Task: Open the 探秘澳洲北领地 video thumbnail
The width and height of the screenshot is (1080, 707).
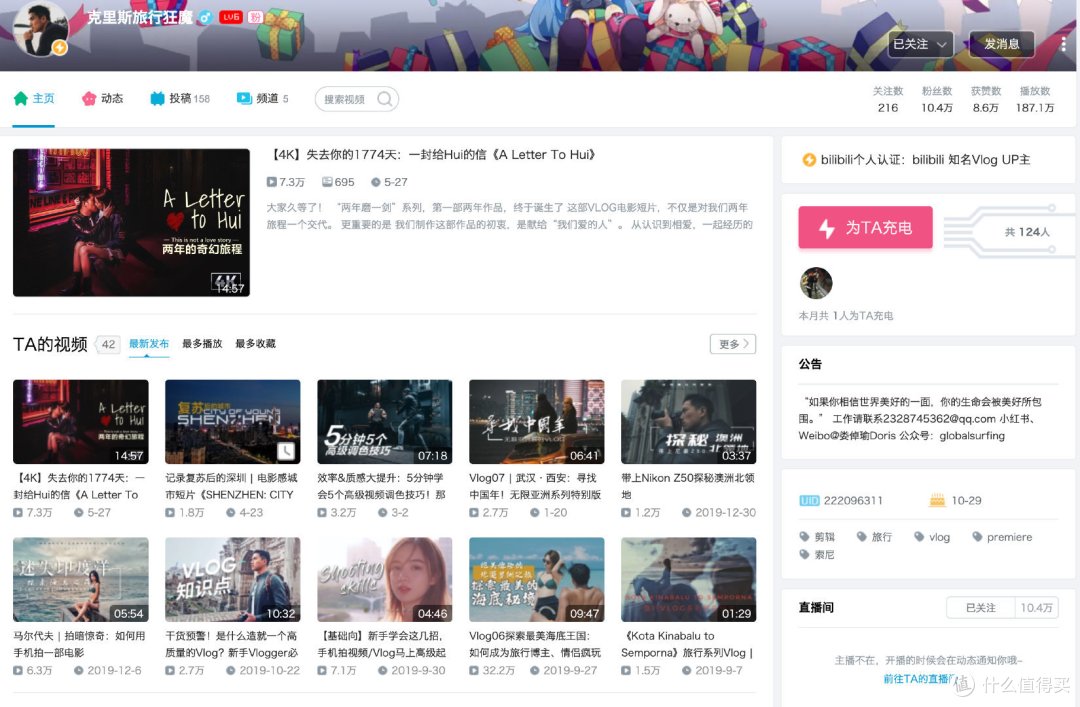Action: [x=689, y=422]
